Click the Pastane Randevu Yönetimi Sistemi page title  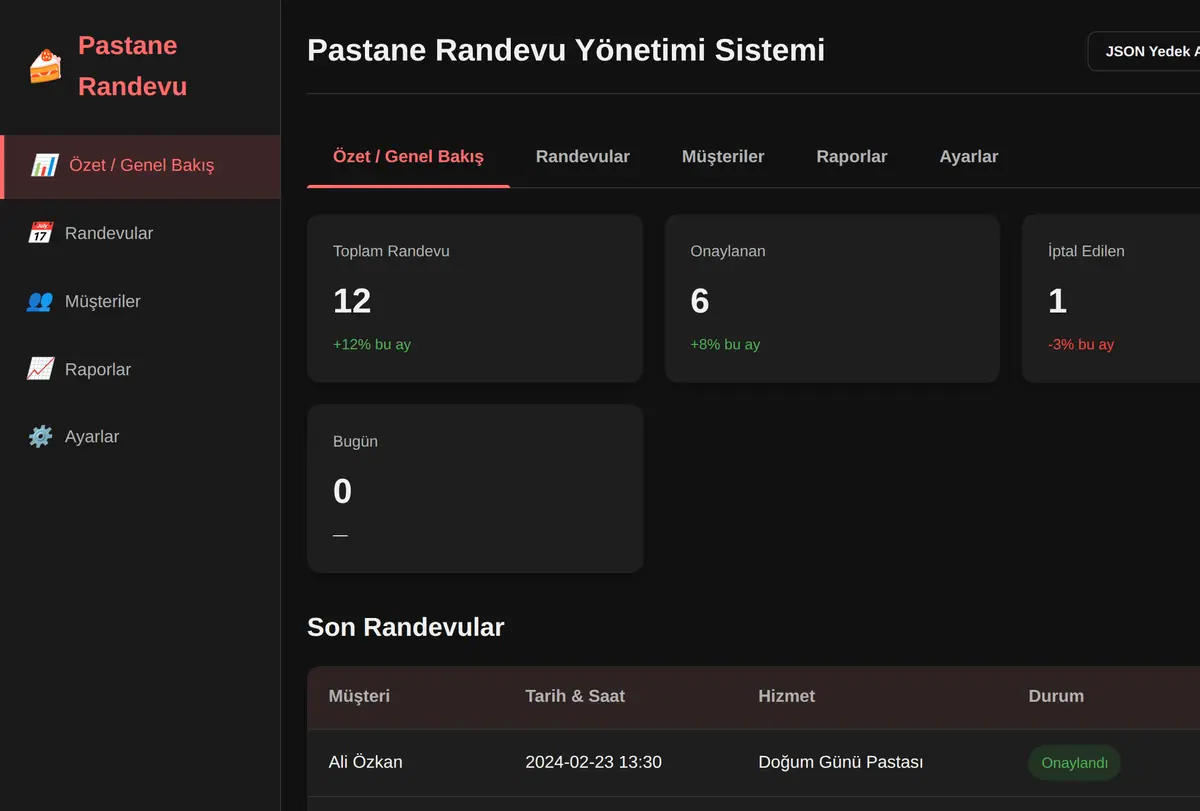[x=566, y=50]
